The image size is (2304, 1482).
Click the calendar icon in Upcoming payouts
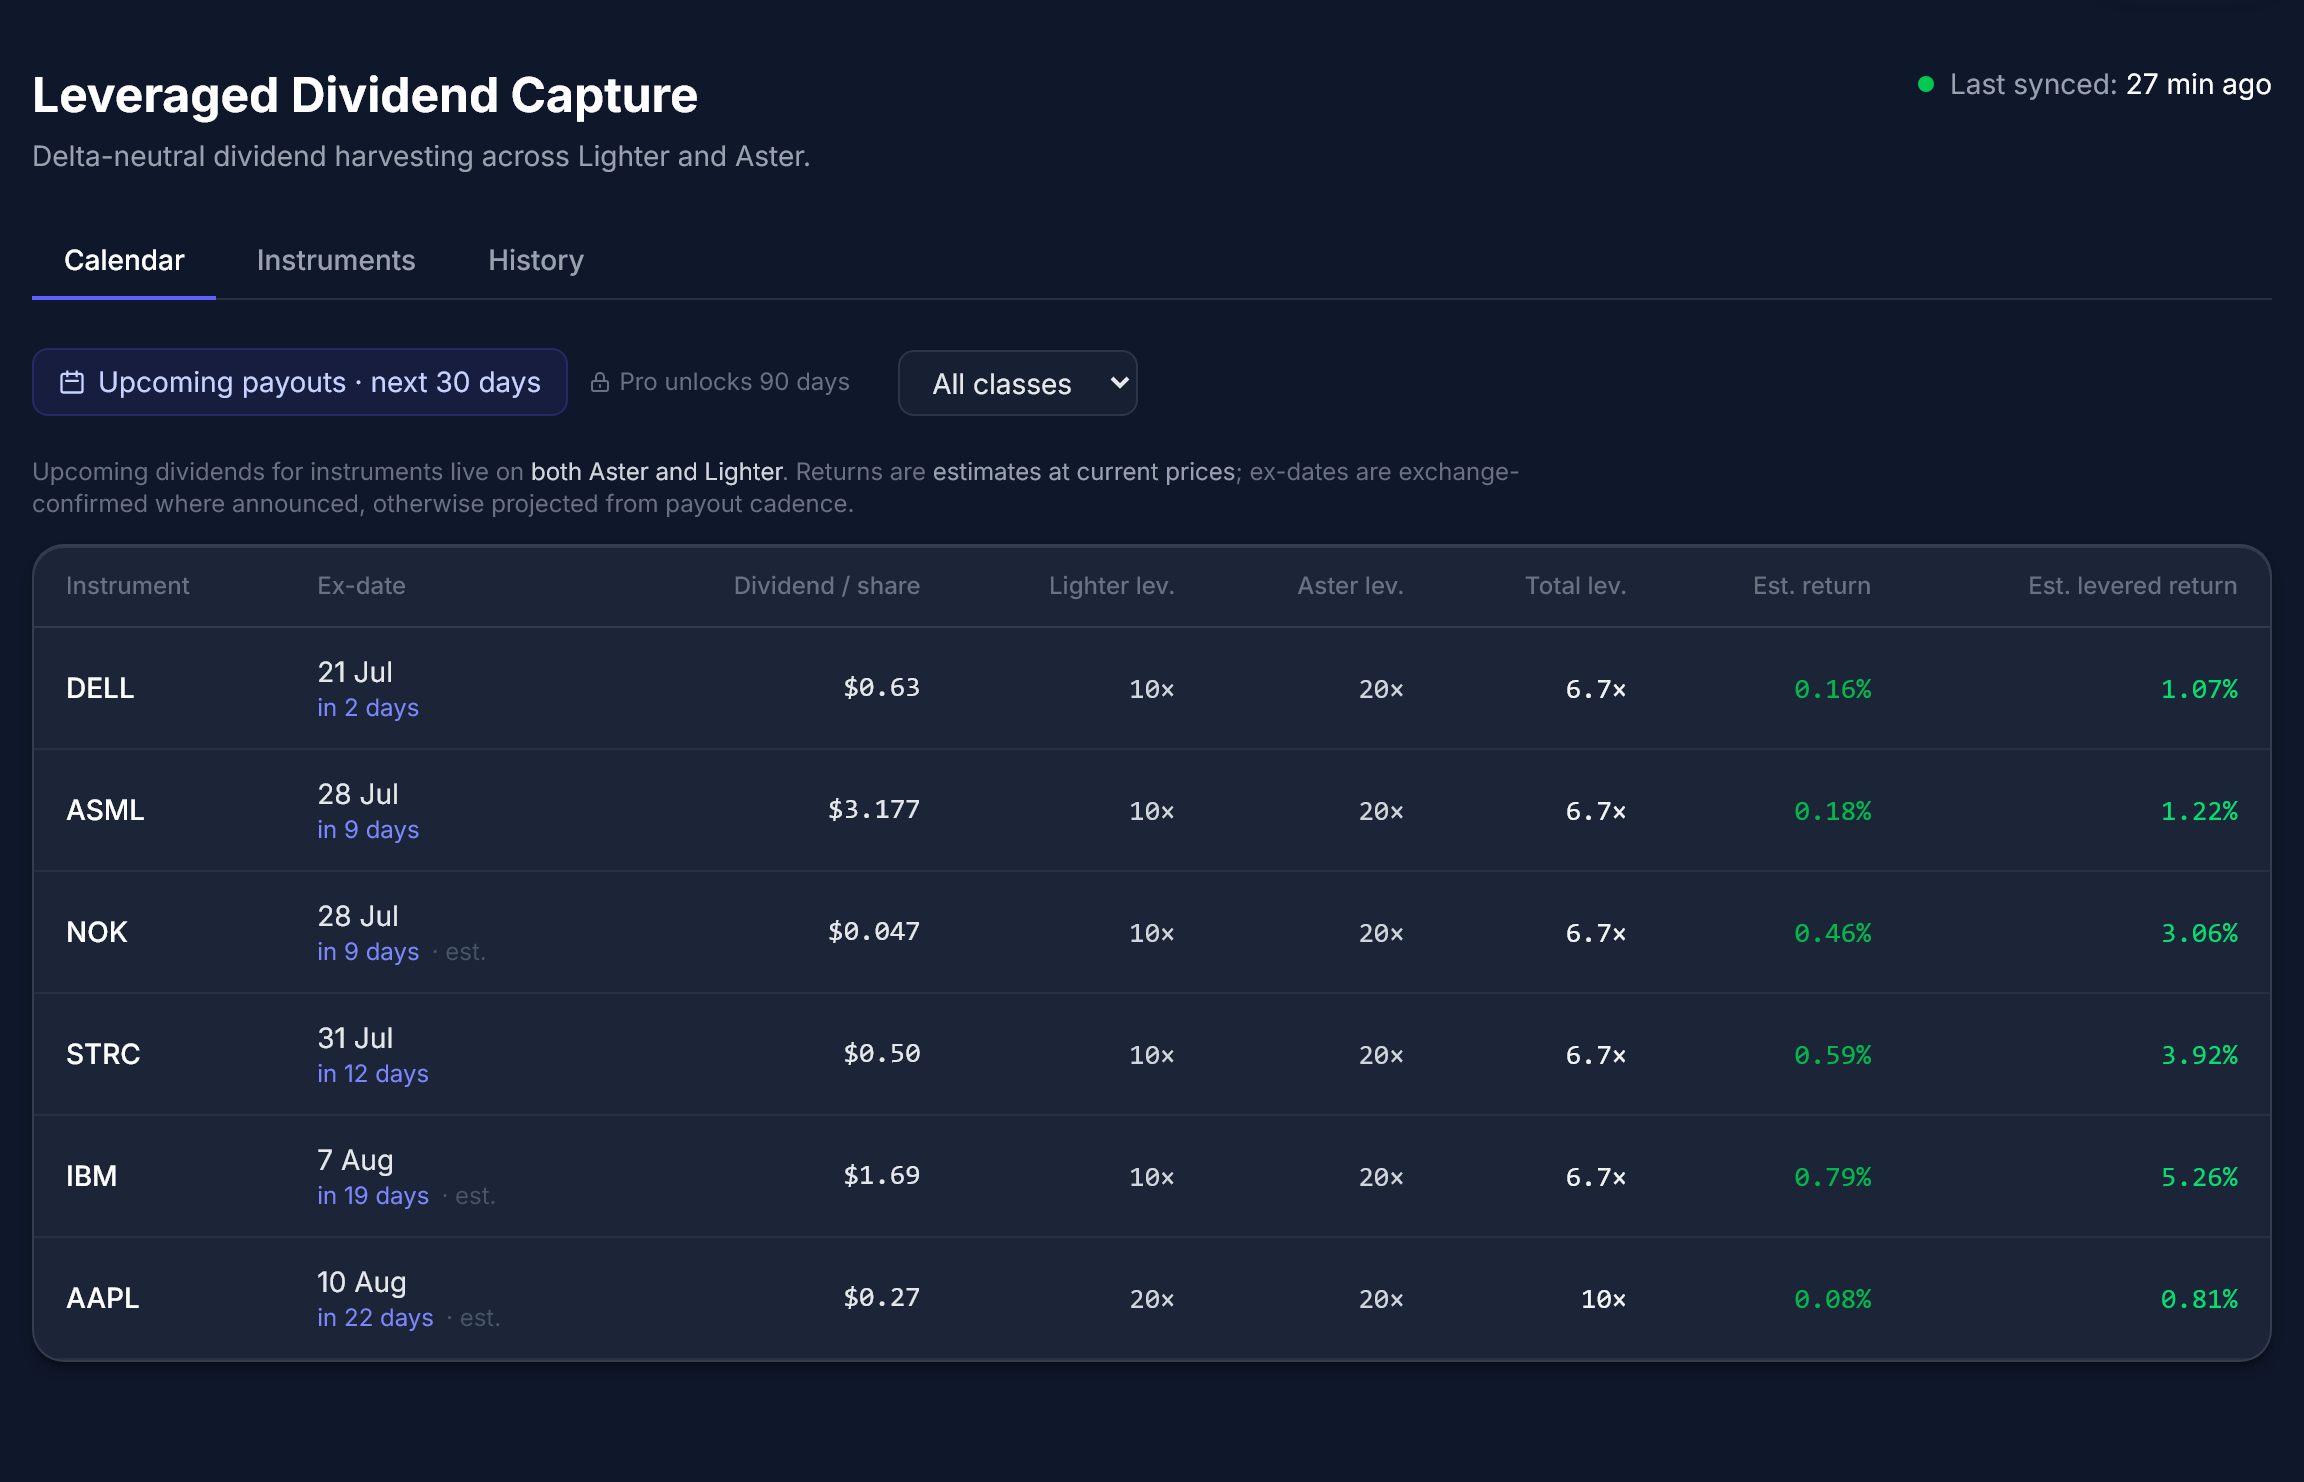pyautogui.click(x=72, y=383)
